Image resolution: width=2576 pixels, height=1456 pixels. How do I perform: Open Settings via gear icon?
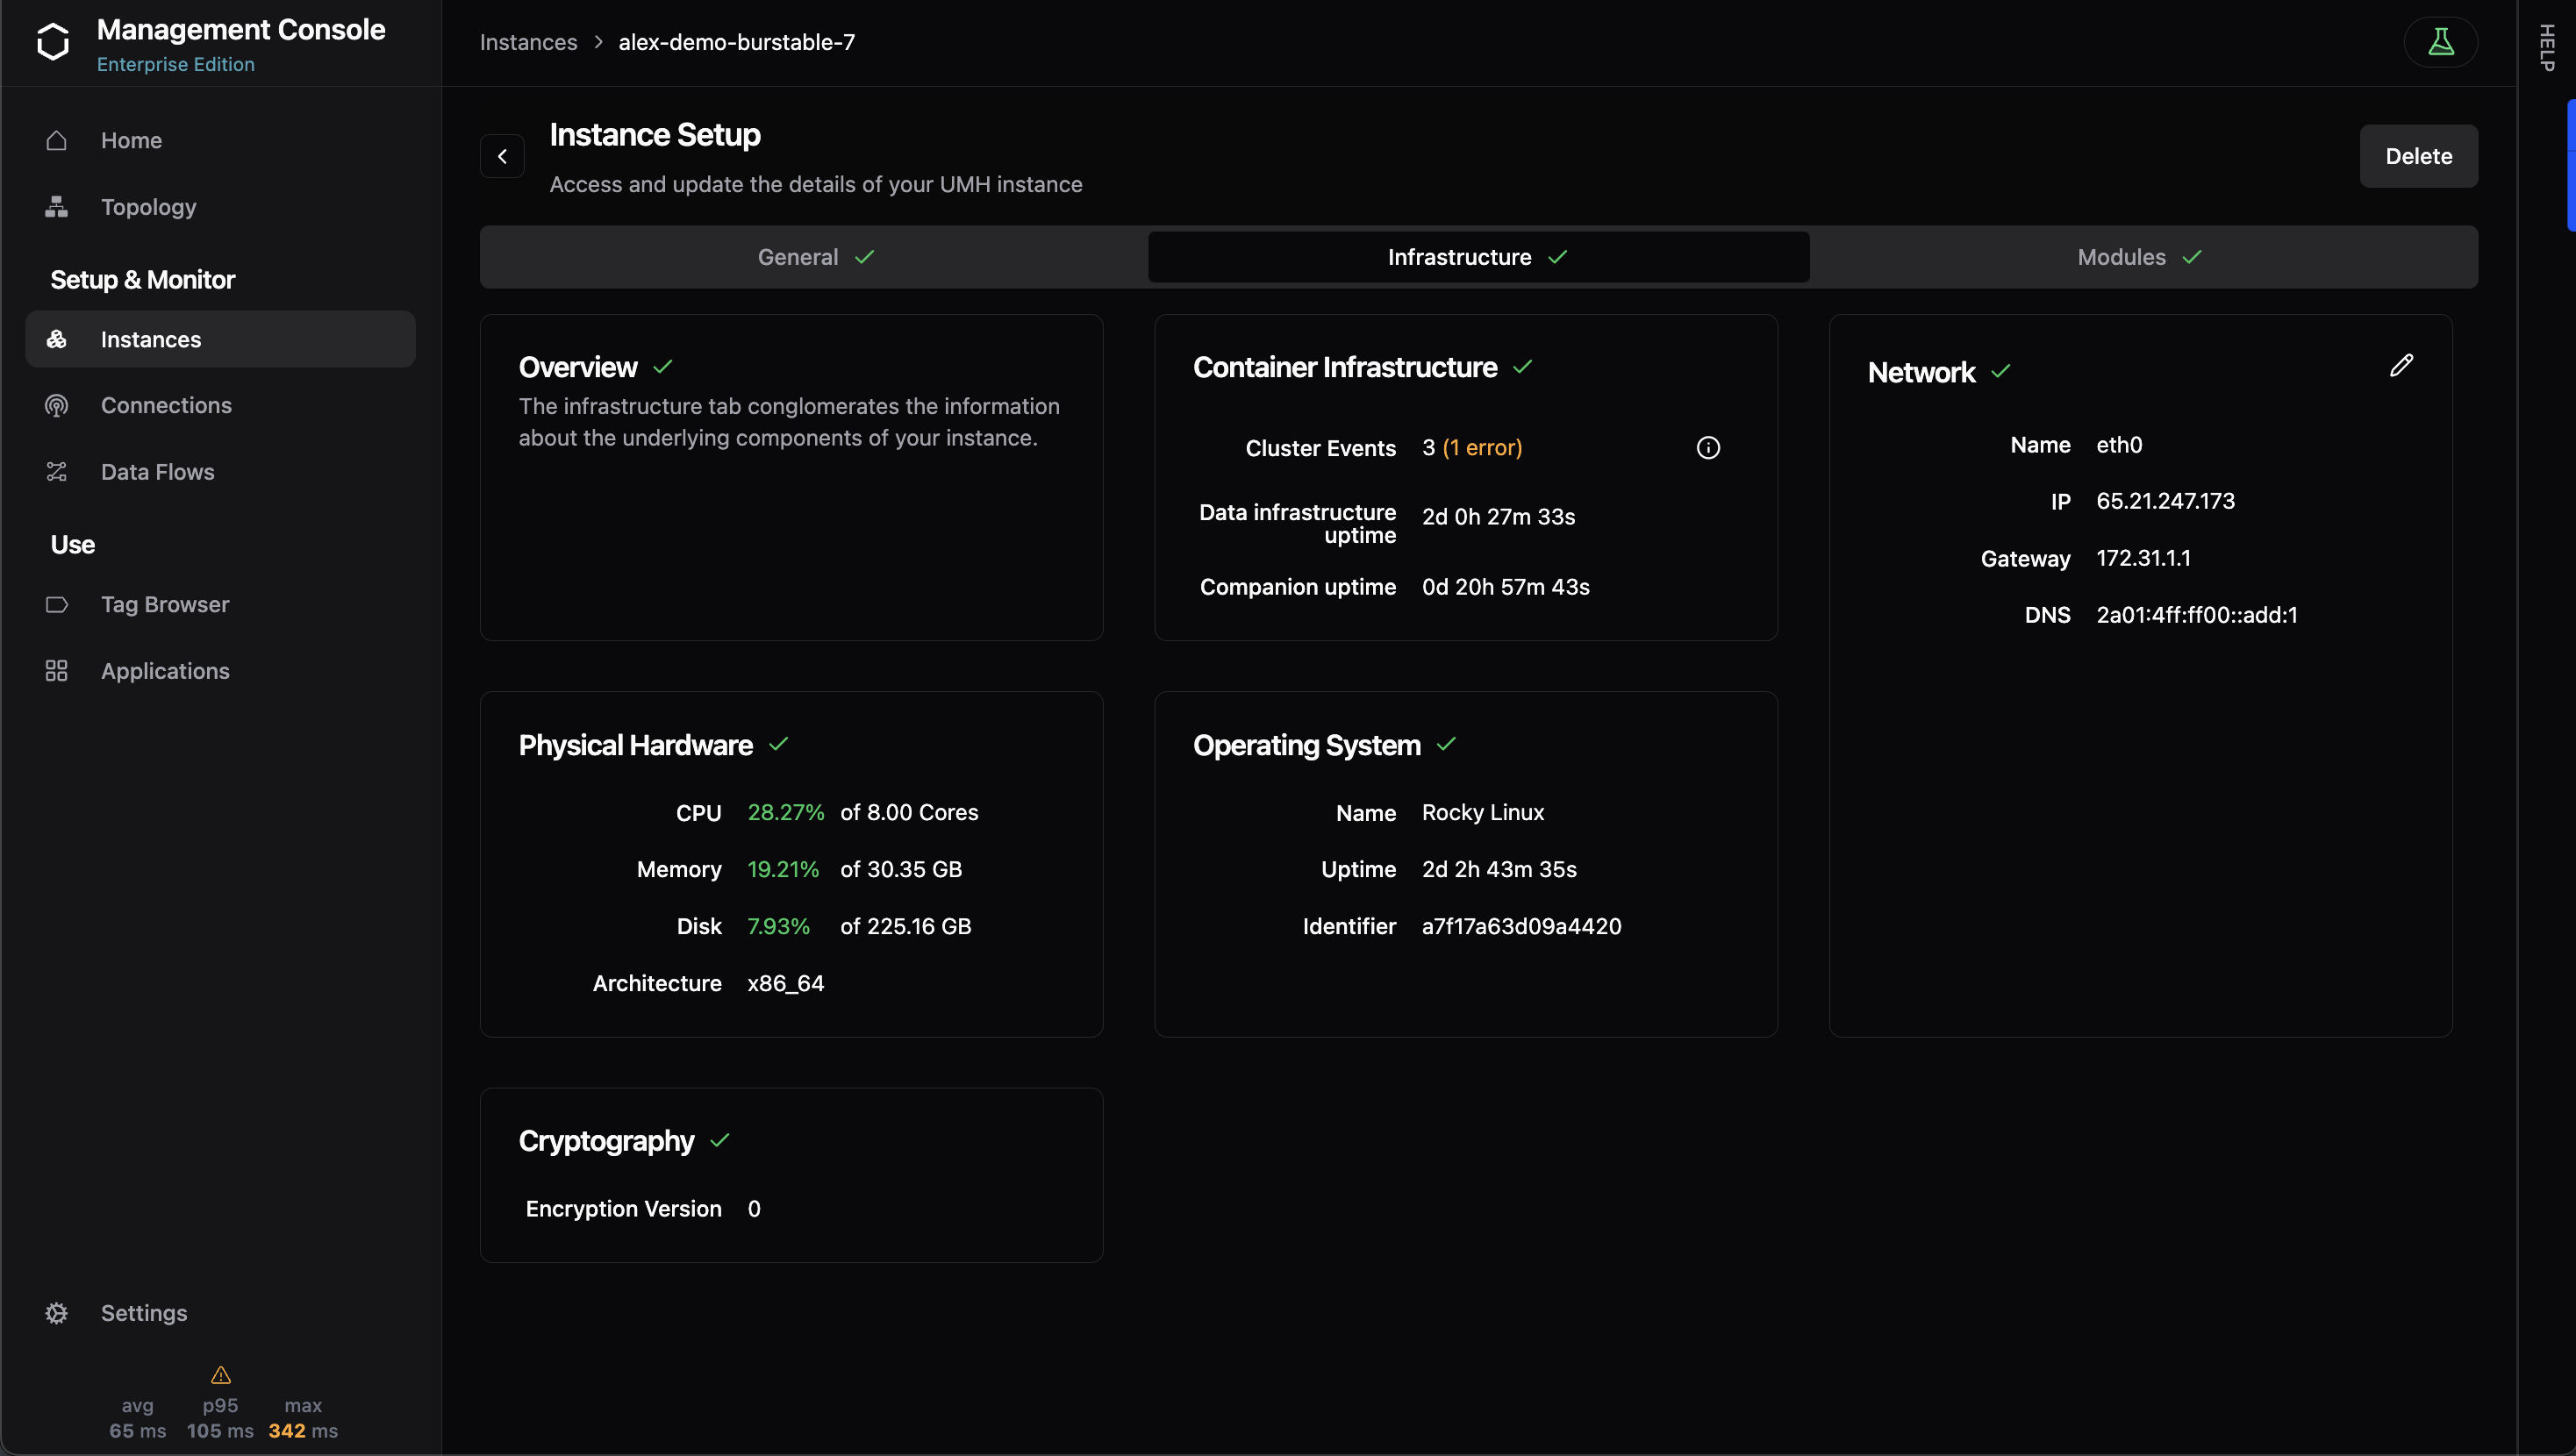tap(57, 1313)
